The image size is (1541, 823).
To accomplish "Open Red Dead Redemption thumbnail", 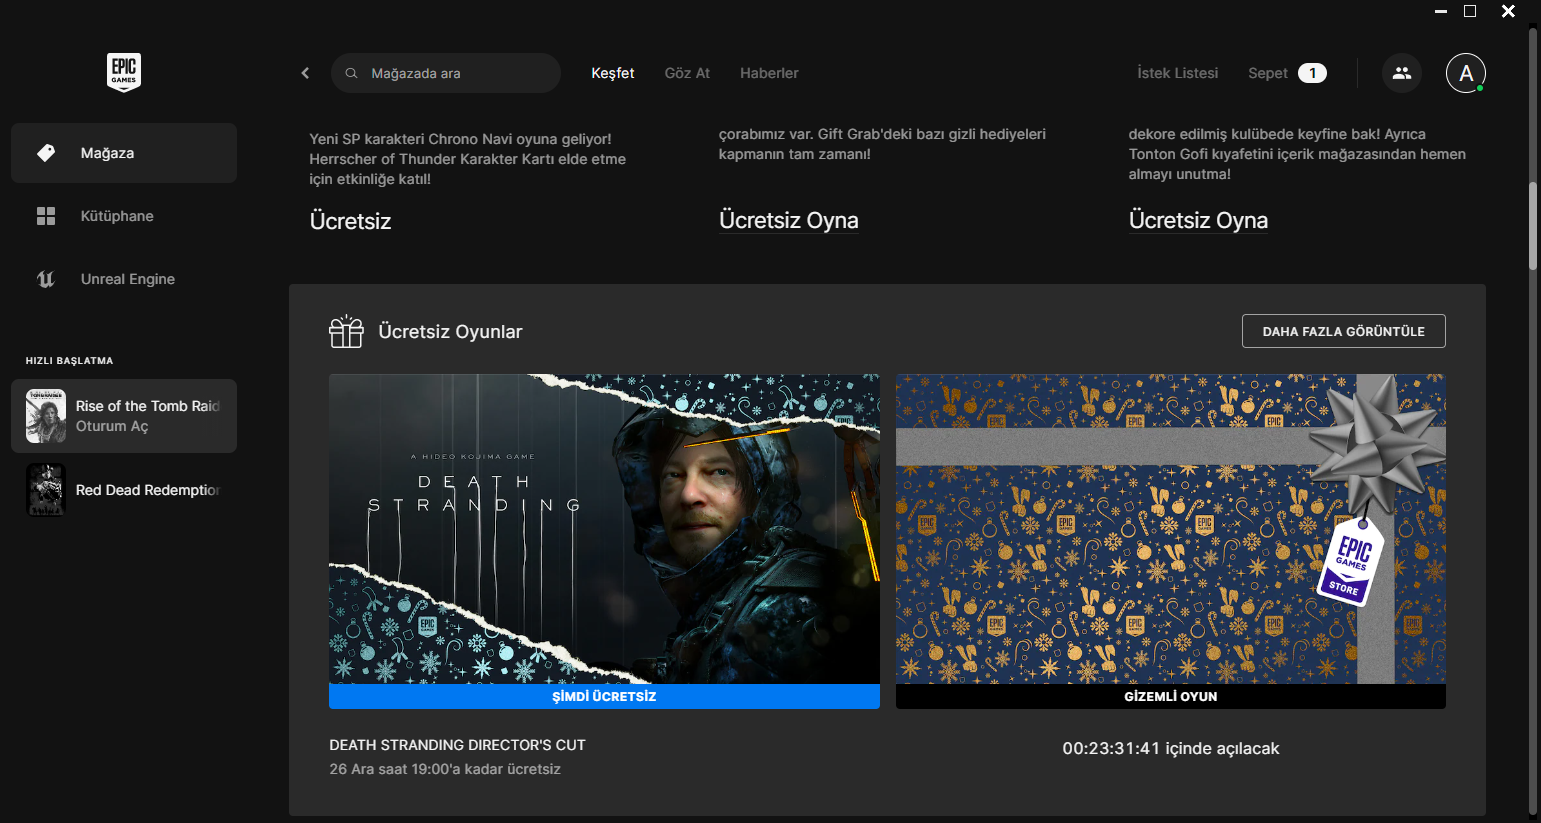I will coord(46,490).
